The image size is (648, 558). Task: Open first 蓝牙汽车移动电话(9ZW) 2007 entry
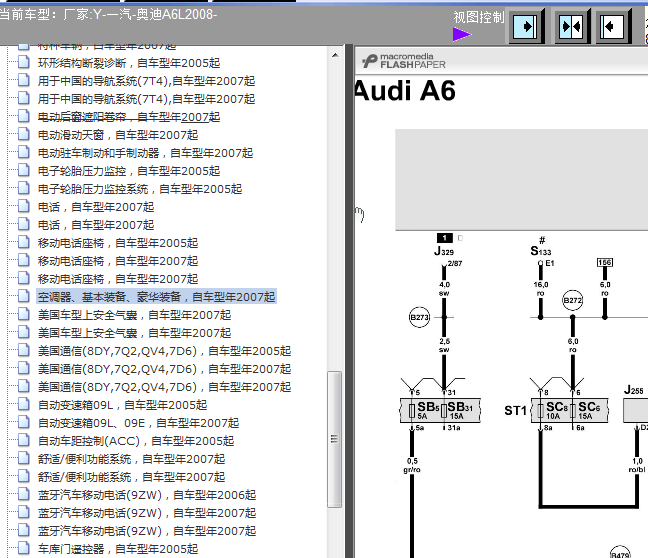[x=147, y=513]
